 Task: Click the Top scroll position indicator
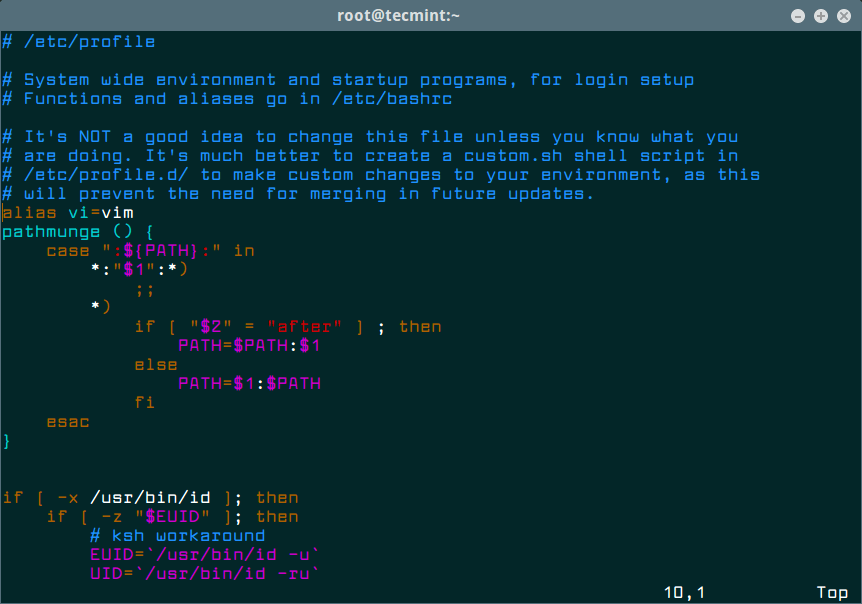click(832, 593)
